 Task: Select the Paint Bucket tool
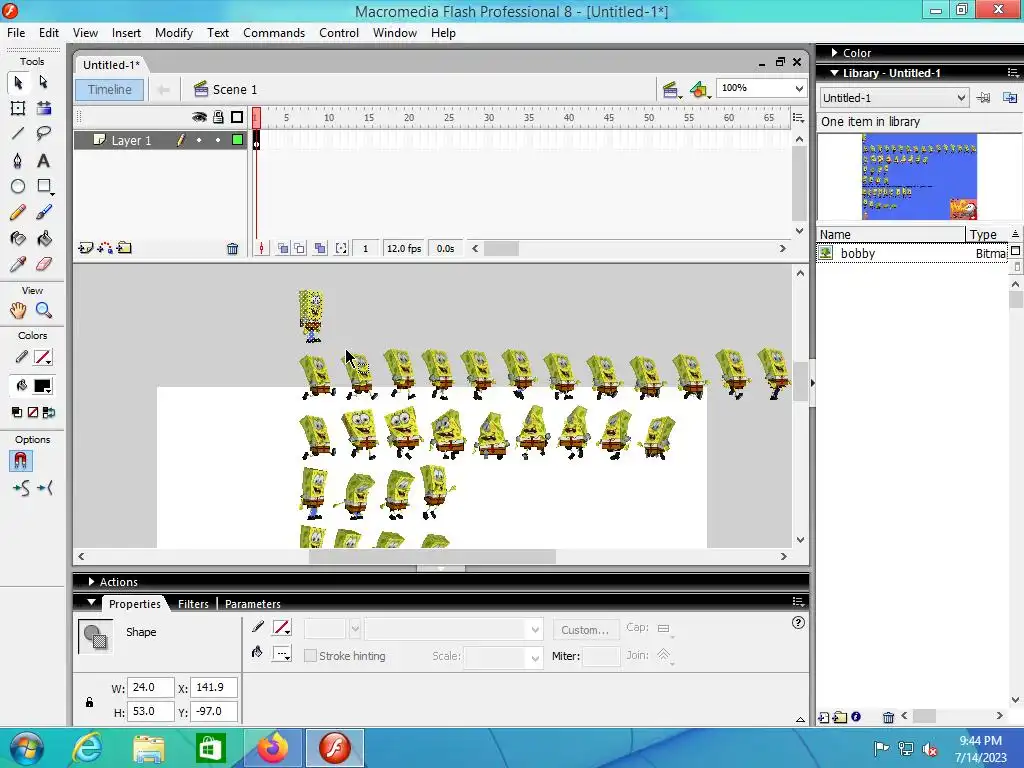pos(44,239)
